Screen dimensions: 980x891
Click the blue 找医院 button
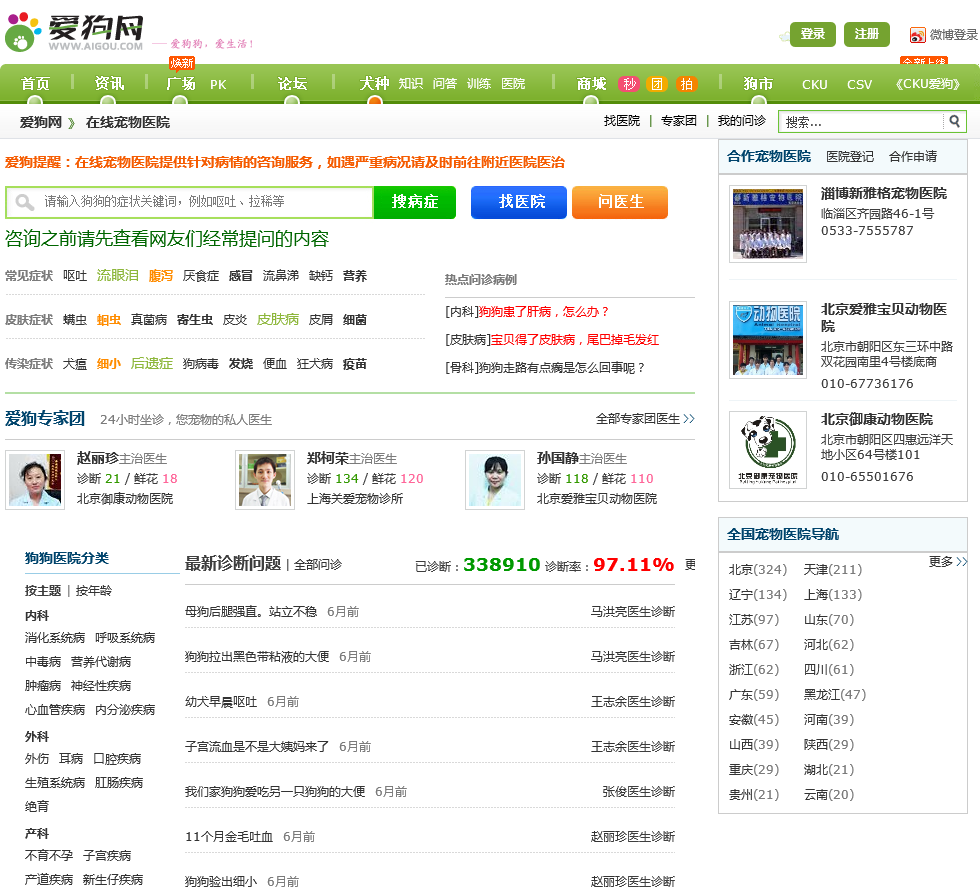click(x=519, y=202)
